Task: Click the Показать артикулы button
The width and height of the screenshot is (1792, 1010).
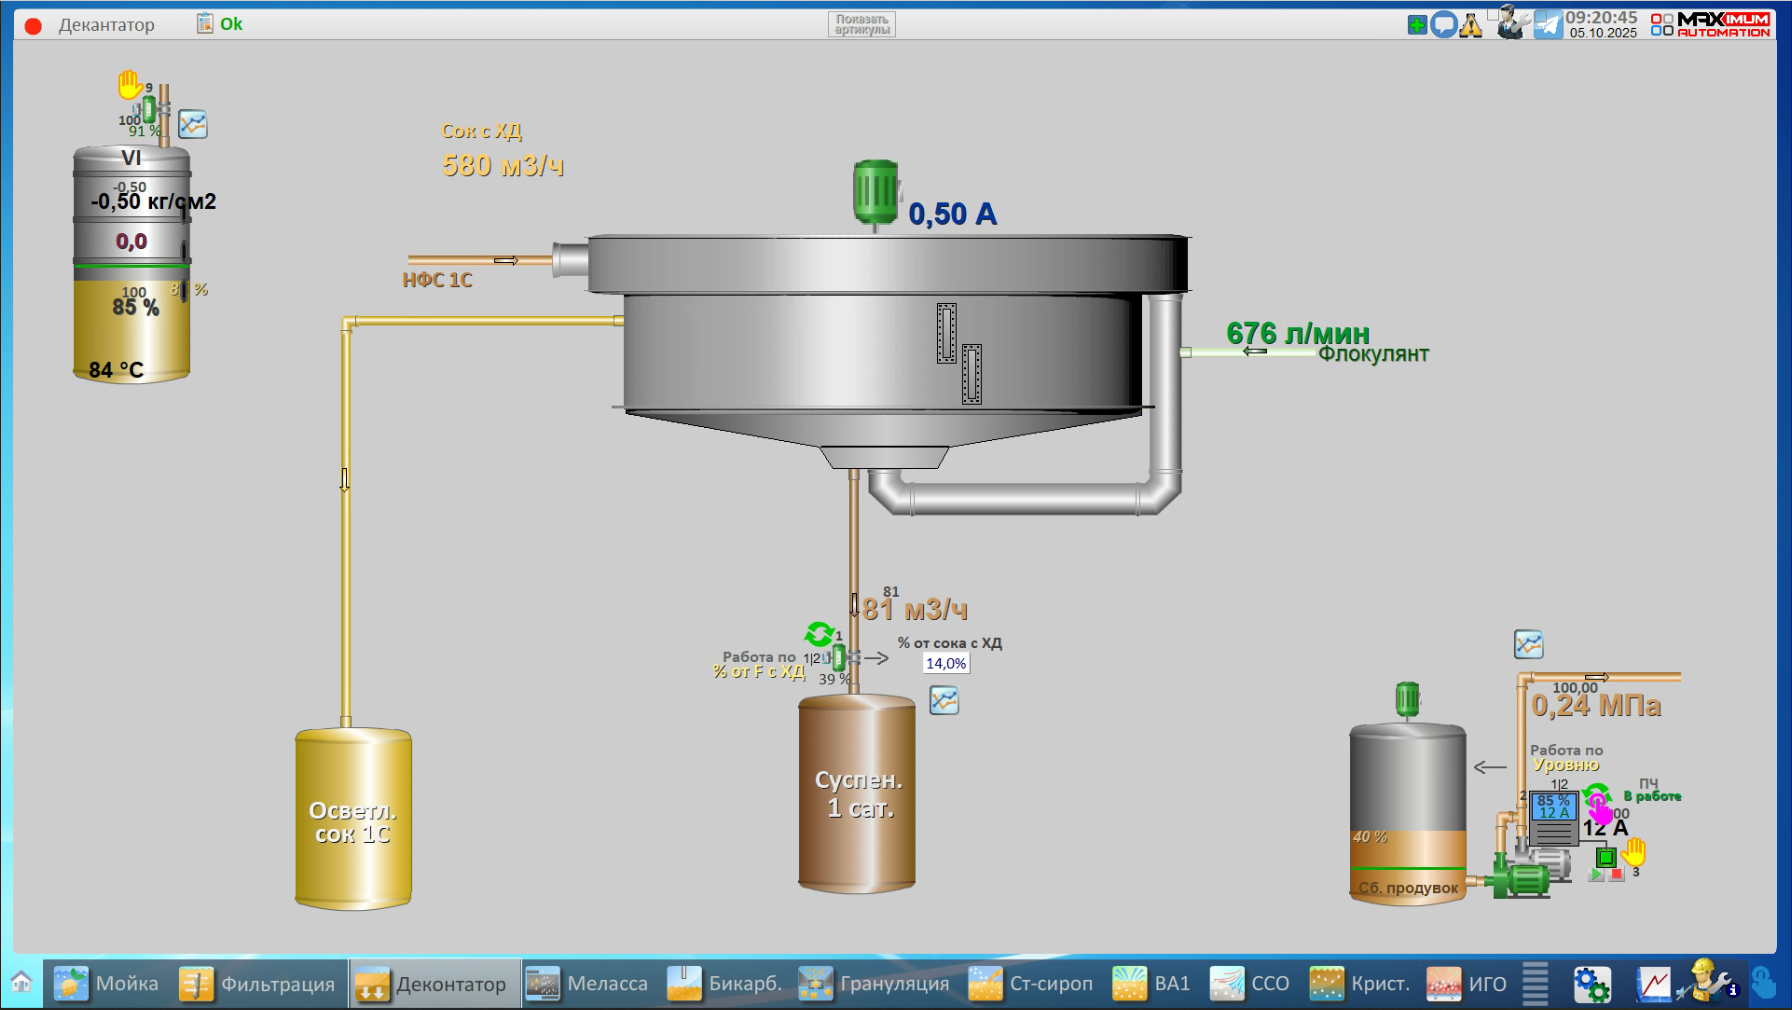Action: (x=861, y=25)
